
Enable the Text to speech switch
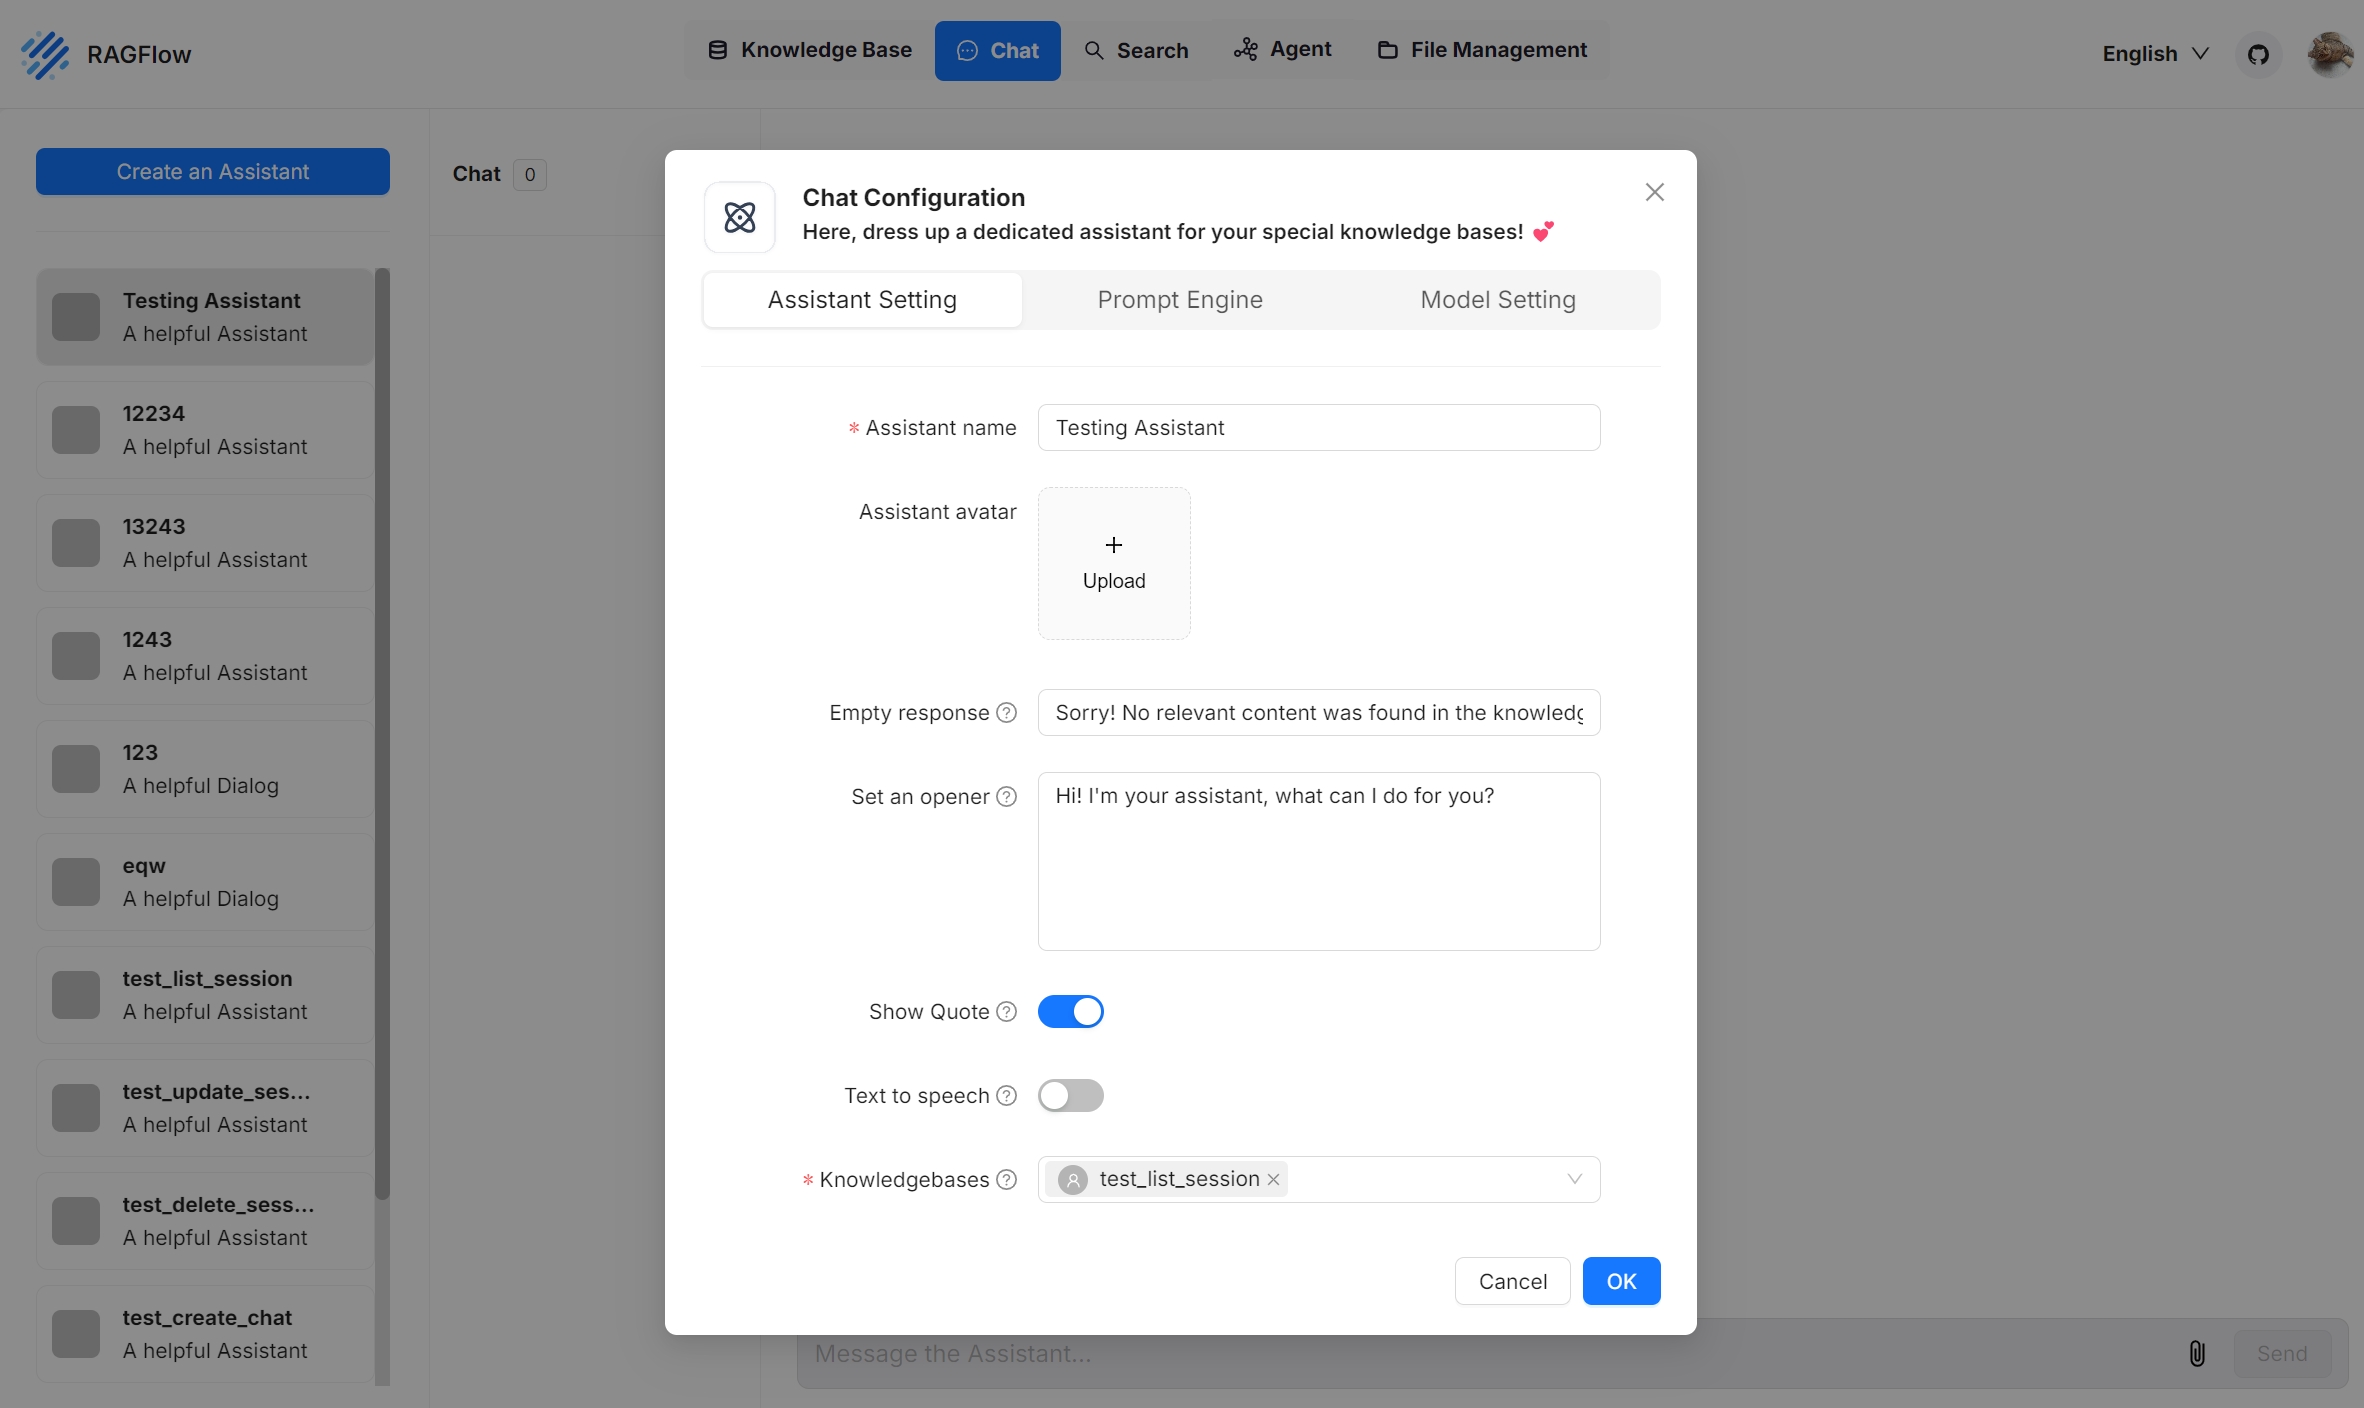point(1070,1096)
